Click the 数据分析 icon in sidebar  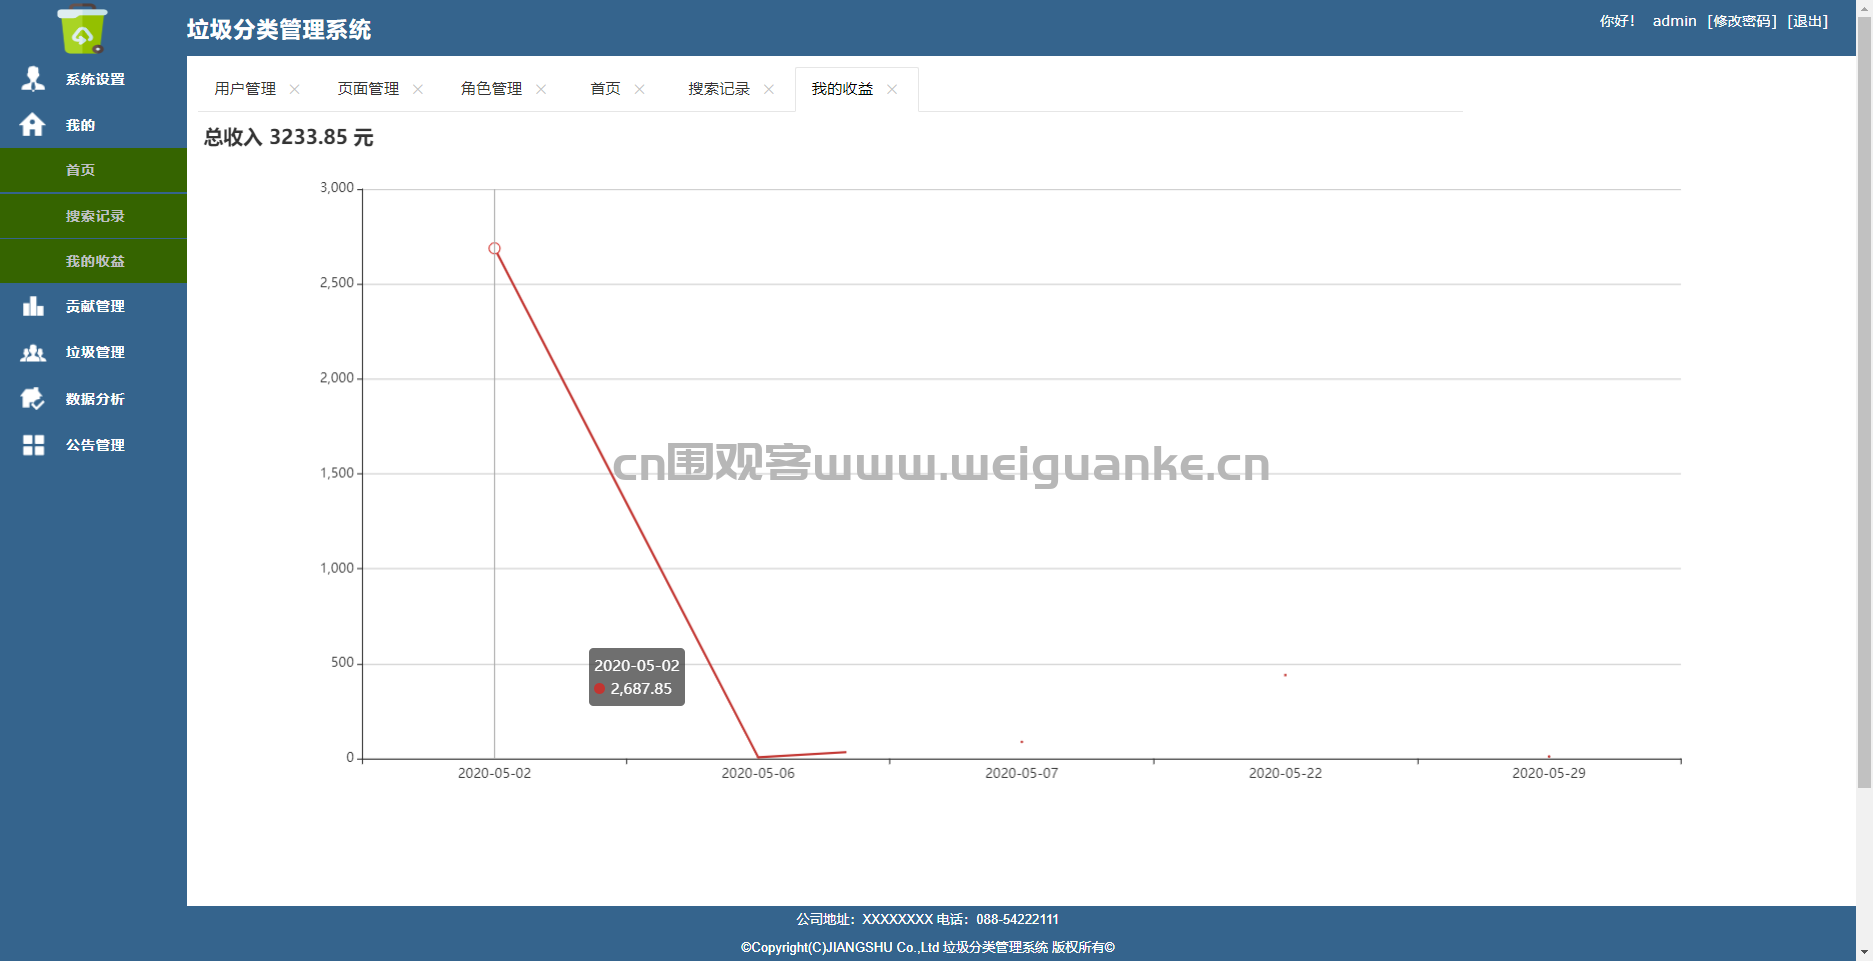[33, 399]
